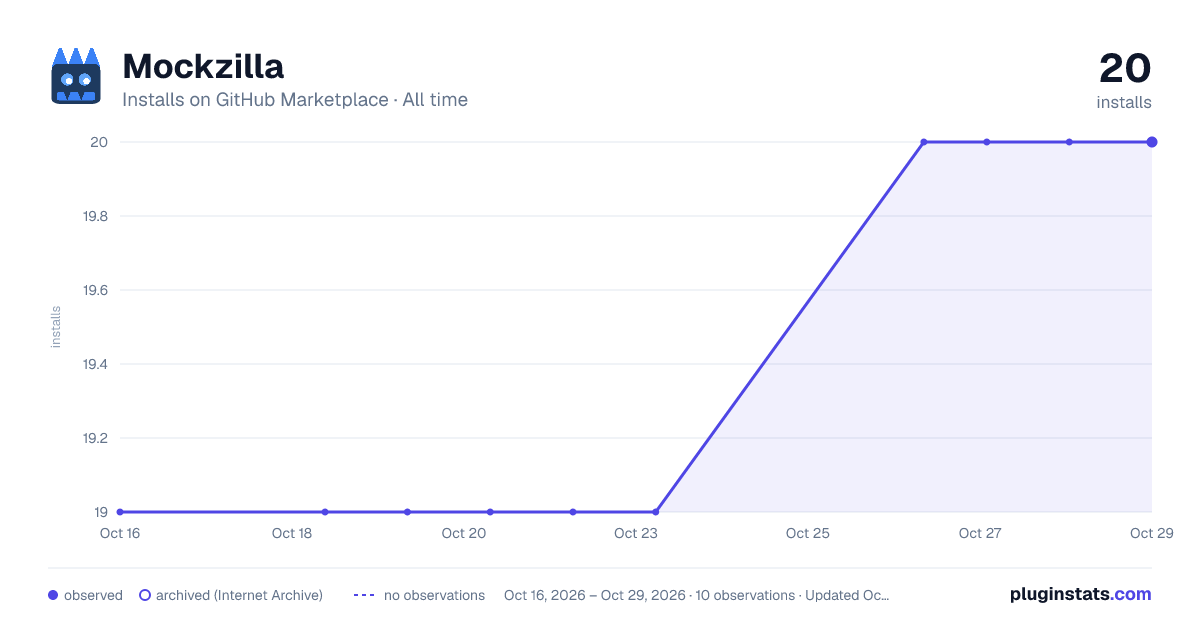The height and width of the screenshot is (630, 1200).
Task: Click the 'observed' legend label
Action: [93, 595]
